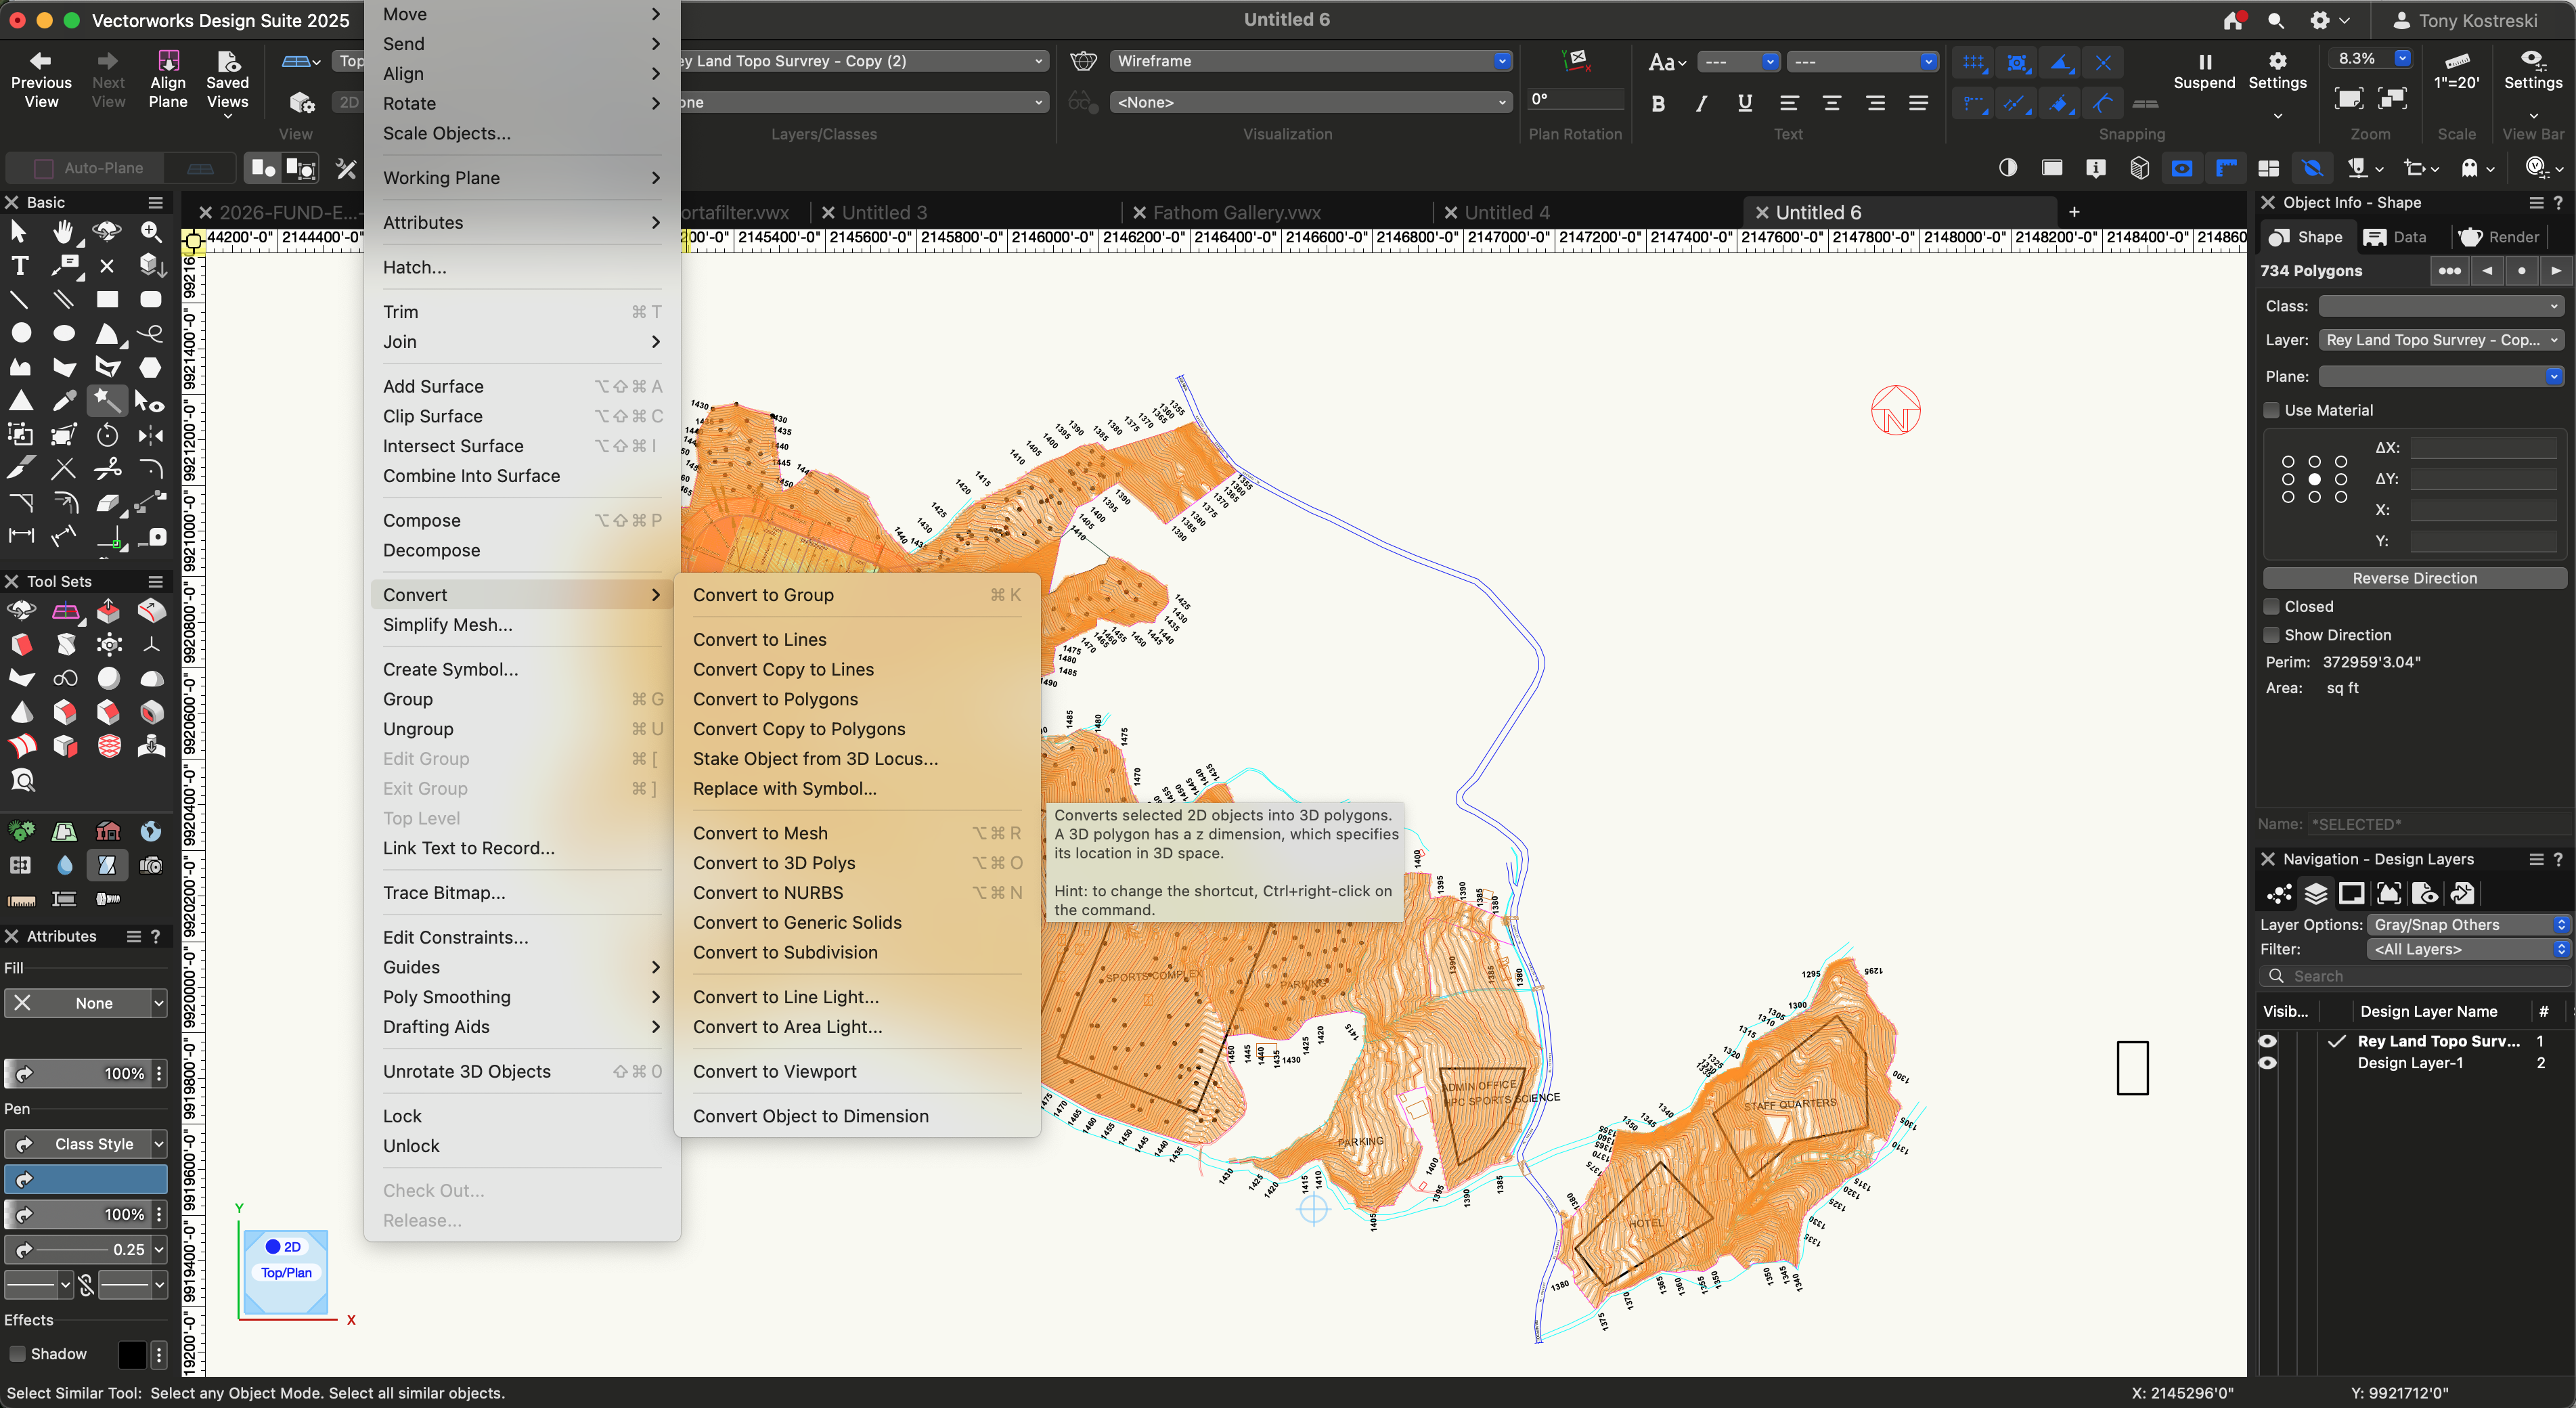Open the Fill None style dropdown
This screenshot has height=1408, width=2576.
pyautogui.click(x=86, y=1003)
